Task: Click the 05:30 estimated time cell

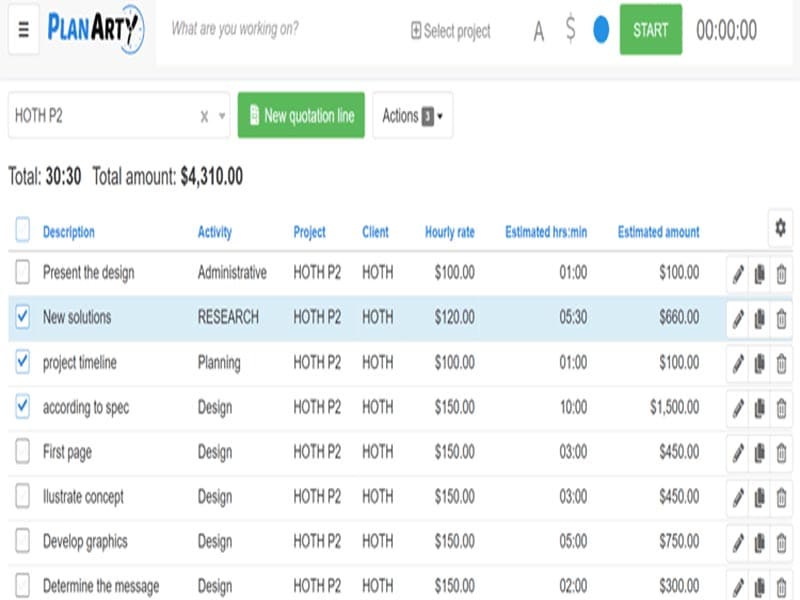Action: coord(573,317)
